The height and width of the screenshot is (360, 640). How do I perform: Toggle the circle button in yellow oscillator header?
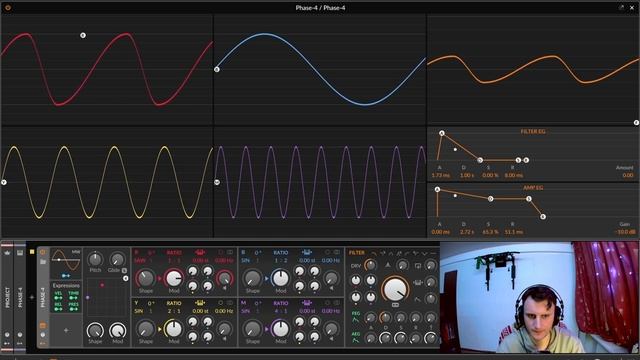[221, 303]
